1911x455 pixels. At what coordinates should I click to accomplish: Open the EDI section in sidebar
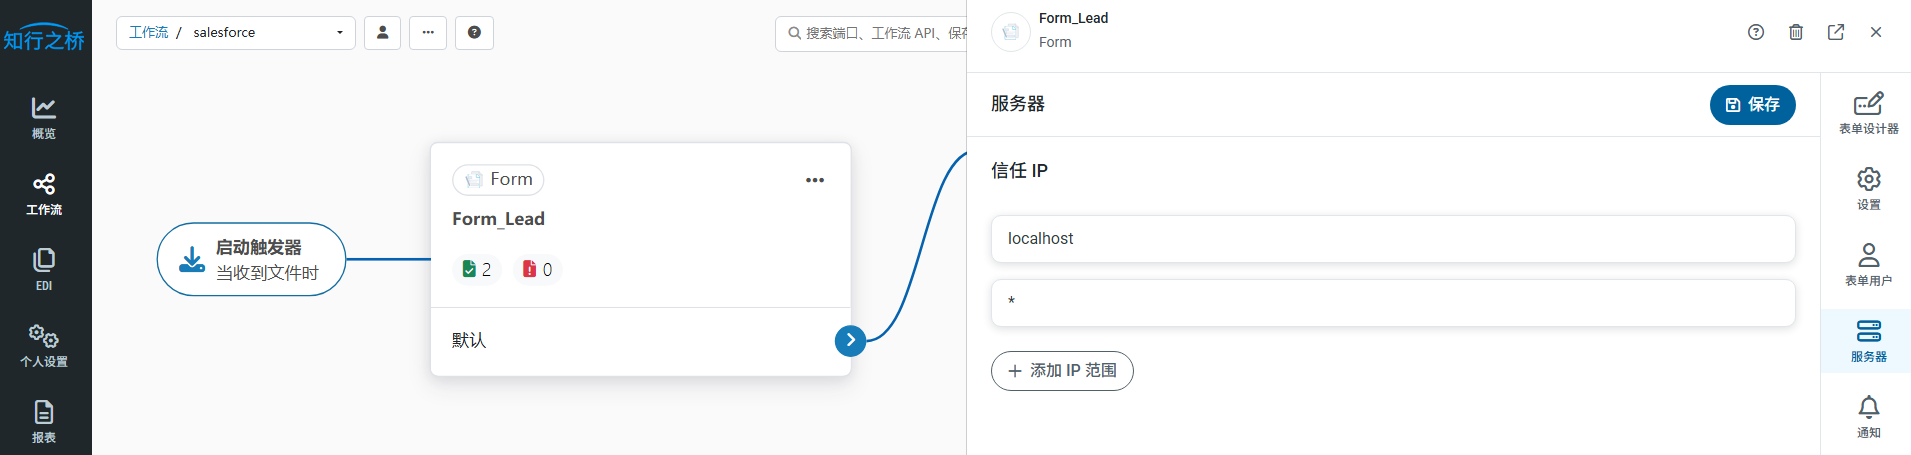(x=44, y=269)
